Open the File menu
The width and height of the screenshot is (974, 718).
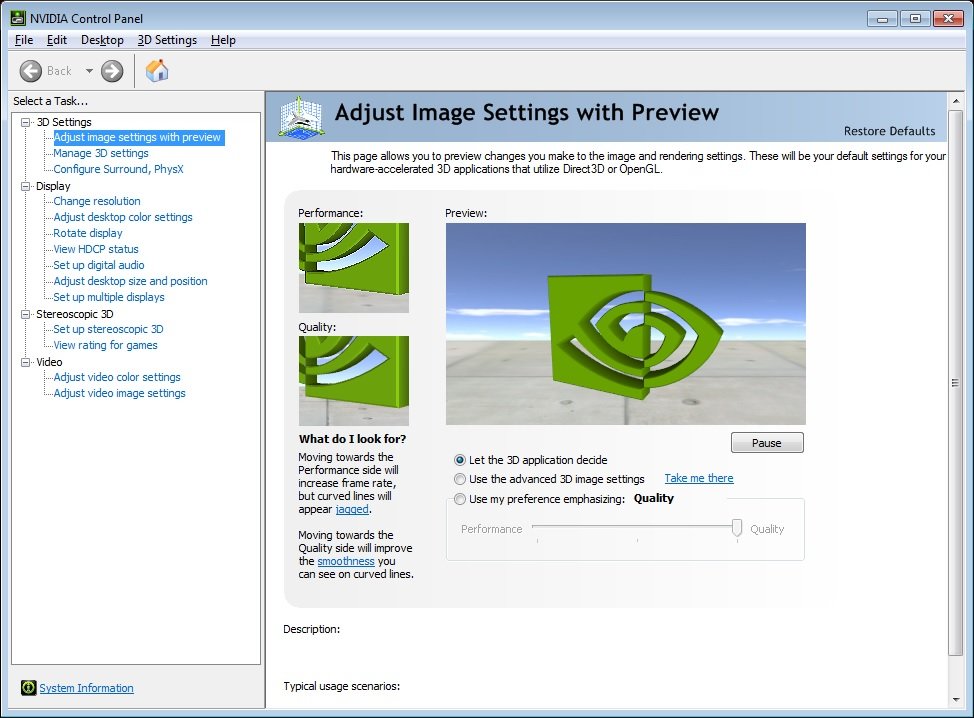click(24, 40)
